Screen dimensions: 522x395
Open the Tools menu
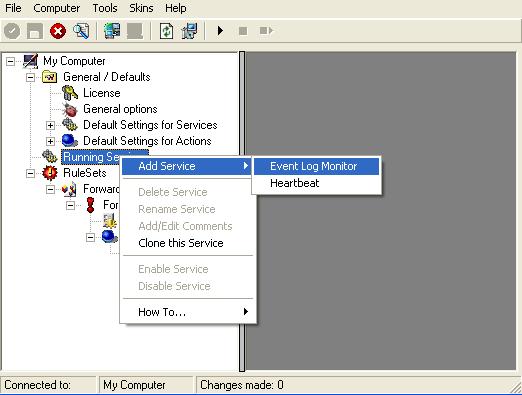click(105, 8)
